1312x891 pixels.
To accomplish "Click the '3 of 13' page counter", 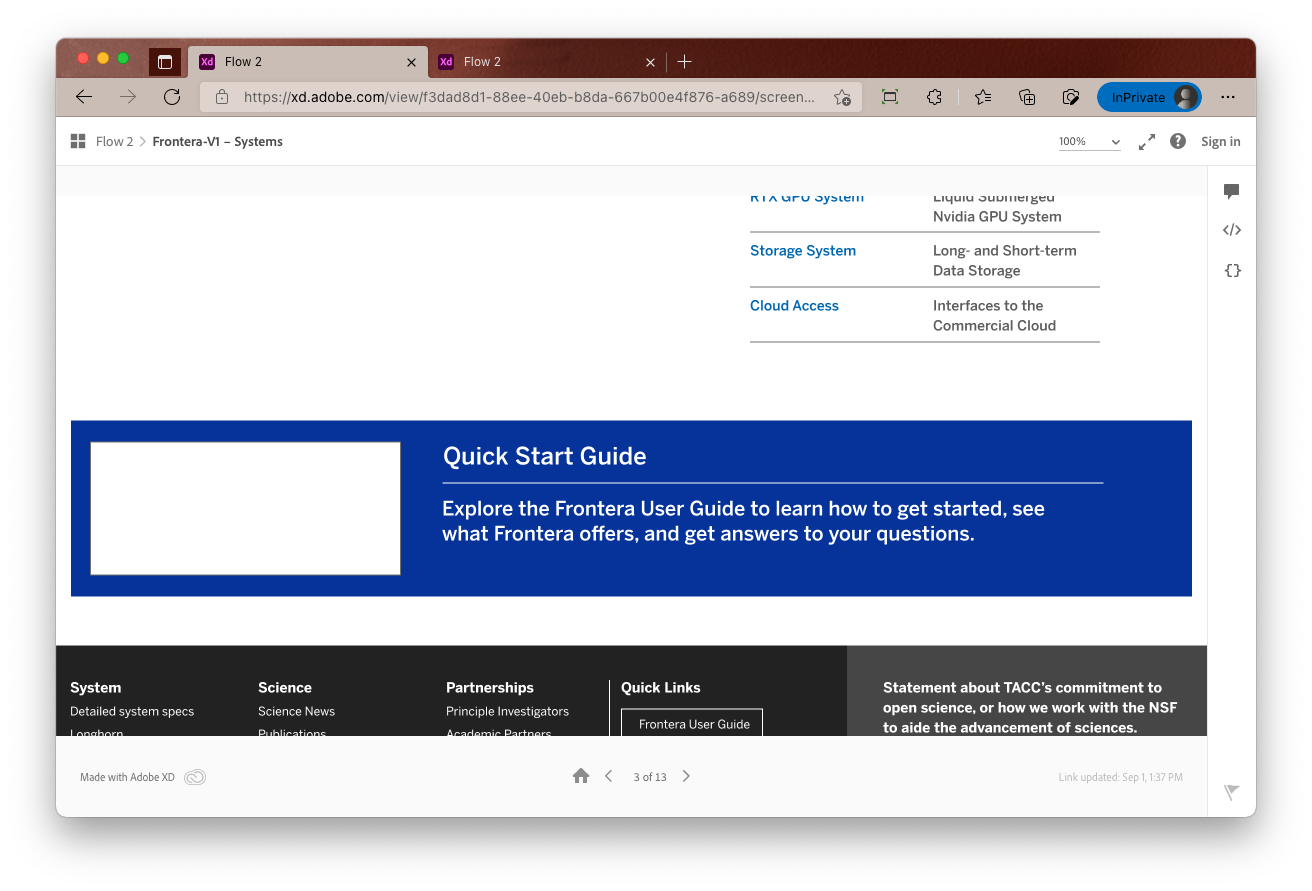I will pos(650,777).
